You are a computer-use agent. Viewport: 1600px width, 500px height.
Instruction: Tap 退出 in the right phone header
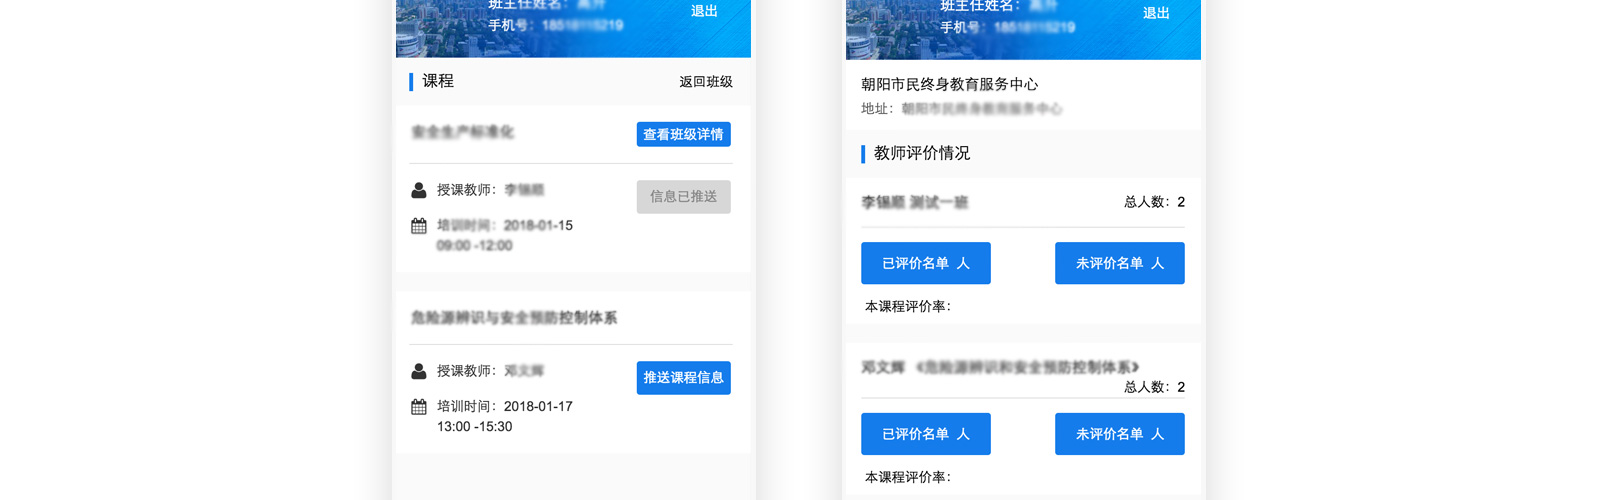(1156, 13)
